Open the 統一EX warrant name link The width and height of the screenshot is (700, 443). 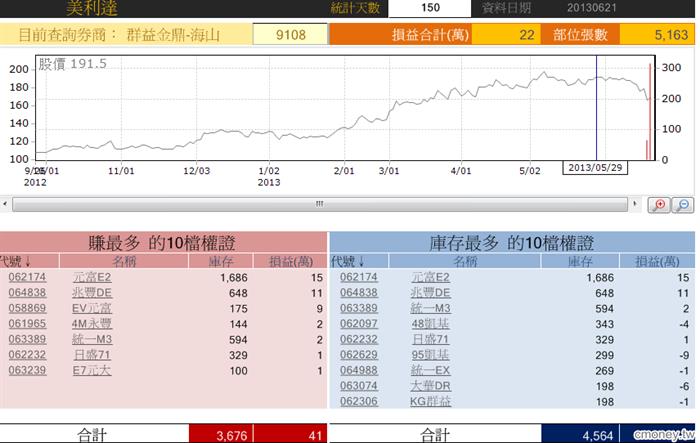click(x=430, y=370)
